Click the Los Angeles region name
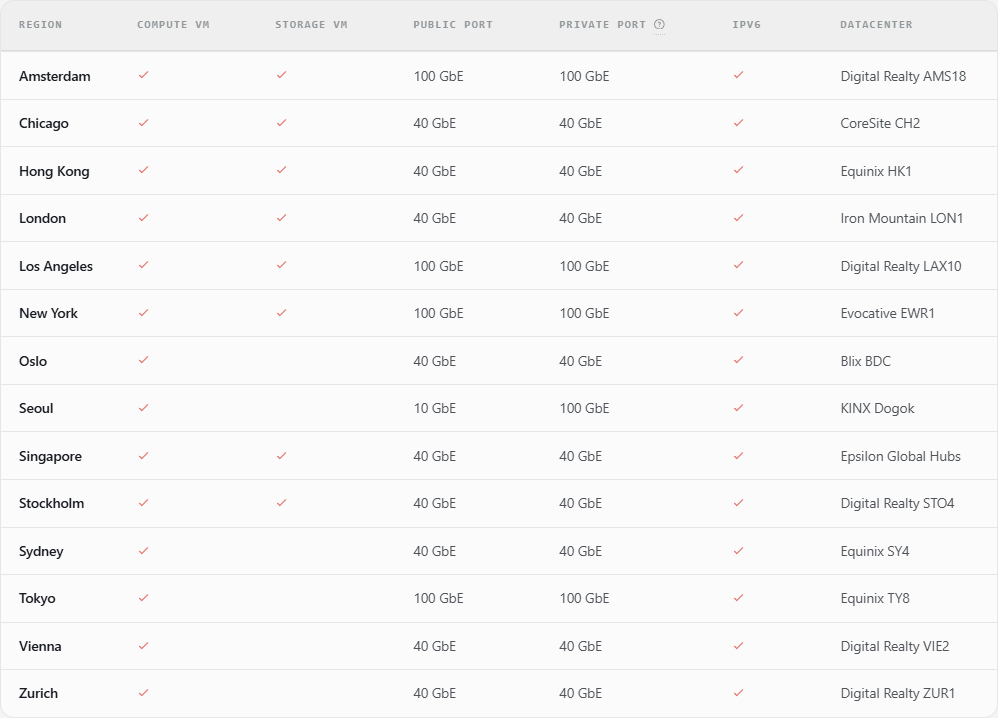Image resolution: width=998 pixels, height=718 pixels. pyautogui.click(x=56, y=266)
